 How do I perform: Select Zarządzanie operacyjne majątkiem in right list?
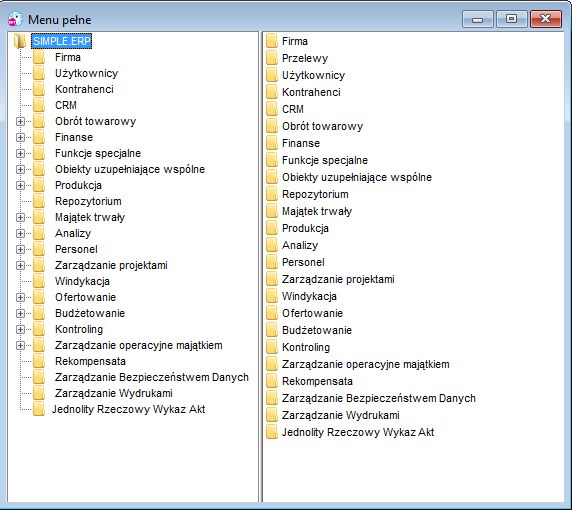coord(366,364)
